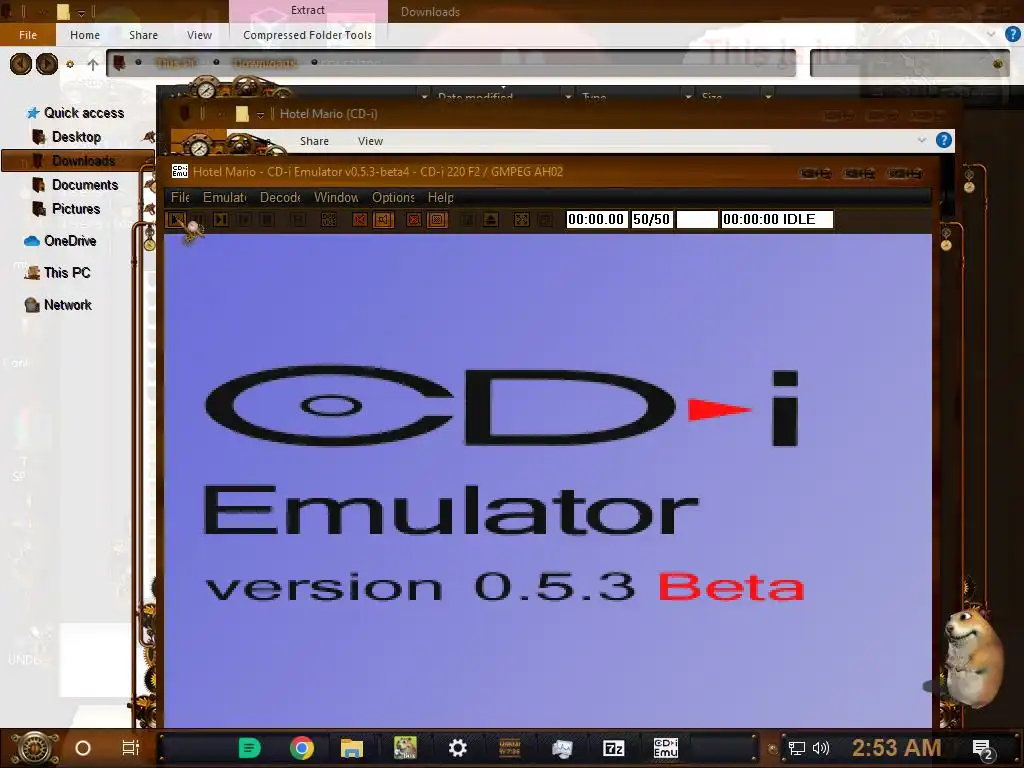Select This PC in navigation pane
Image resolution: width=1024 pixels, height=768 pixels.
click(57, 273)
